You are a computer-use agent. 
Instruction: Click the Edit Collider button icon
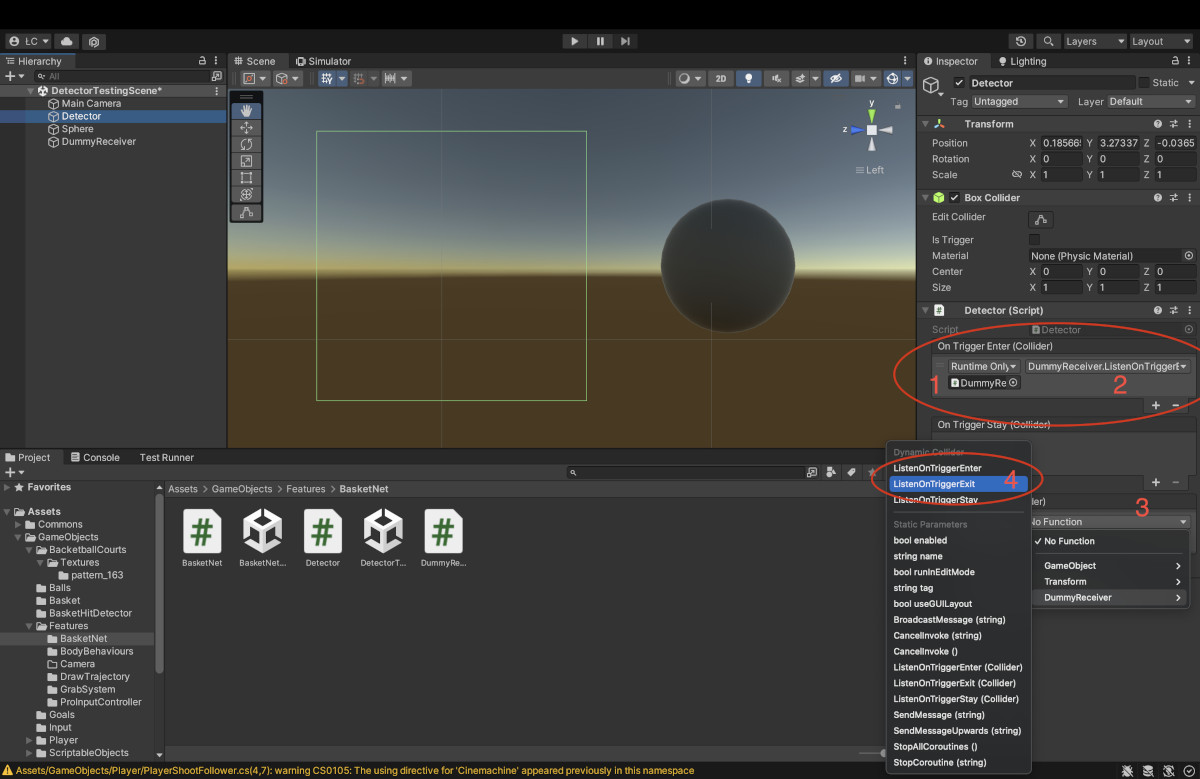click(1041, 219)
